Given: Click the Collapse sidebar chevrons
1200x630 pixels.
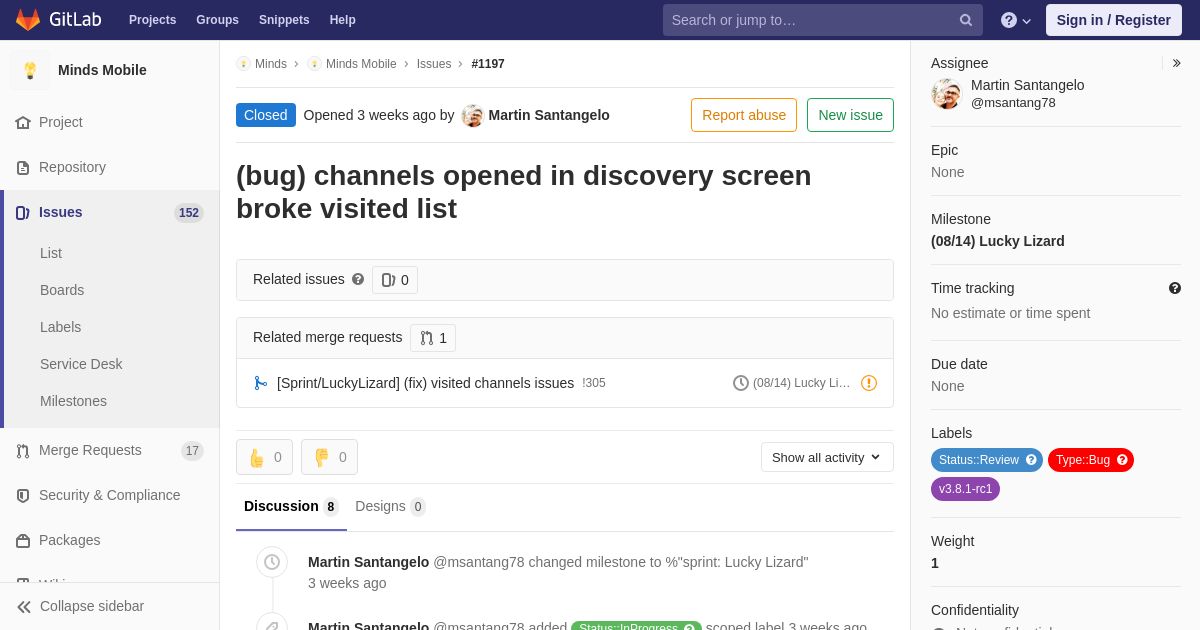Looking at the screenshot, I should coord(24,606).
